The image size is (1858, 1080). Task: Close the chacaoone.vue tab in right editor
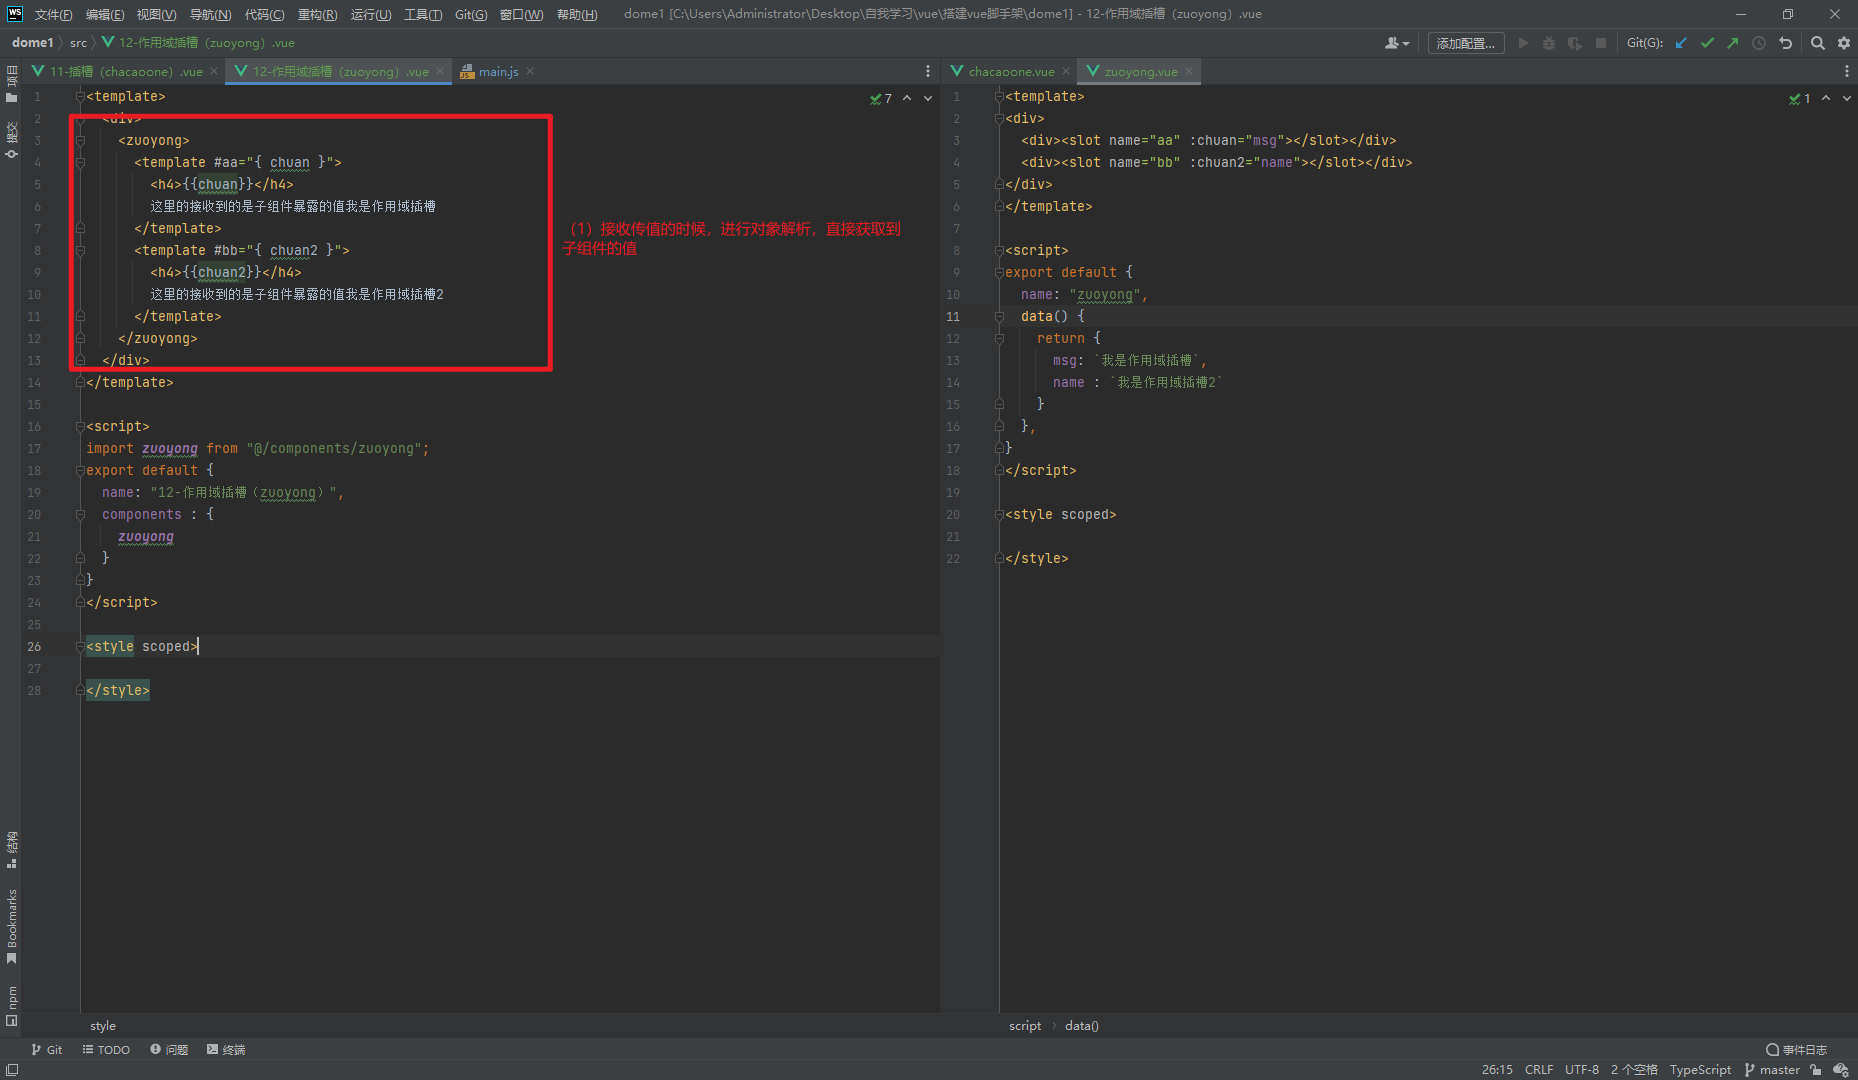1066,71
